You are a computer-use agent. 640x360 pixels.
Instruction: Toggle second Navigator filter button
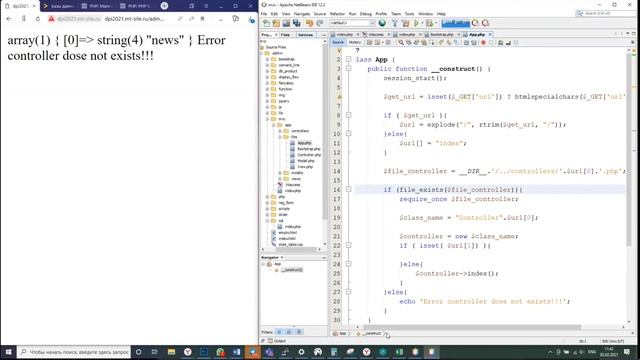click(x=289, y=332)
